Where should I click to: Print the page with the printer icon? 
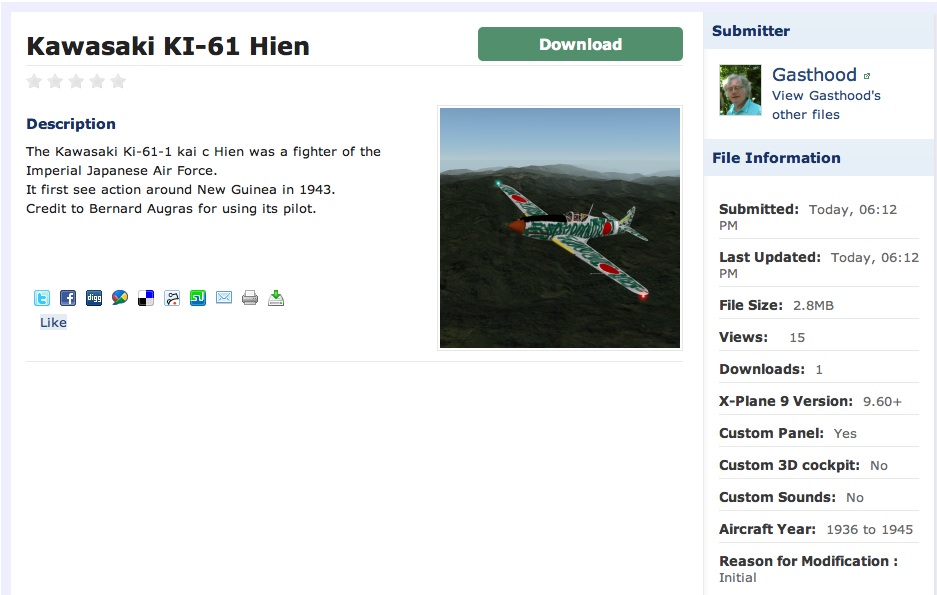tap(250, 298)
